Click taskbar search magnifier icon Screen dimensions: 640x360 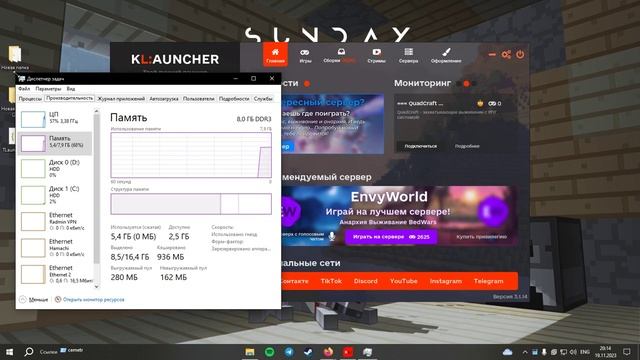click(x=29, y=352)
